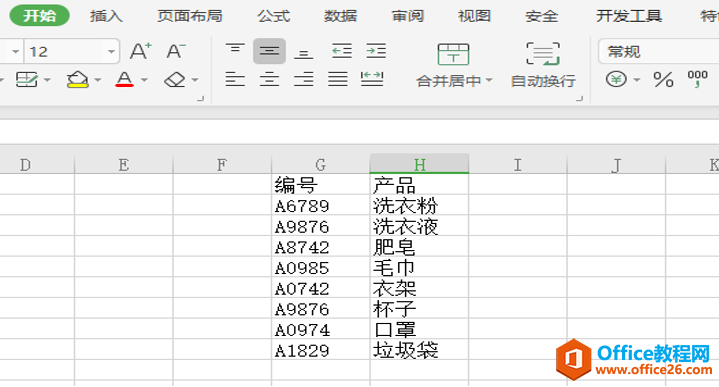Click the auto wrap text icon
The width and height of the screenshot is (719, 387).
pyautogui.click(x=543, y=54)
